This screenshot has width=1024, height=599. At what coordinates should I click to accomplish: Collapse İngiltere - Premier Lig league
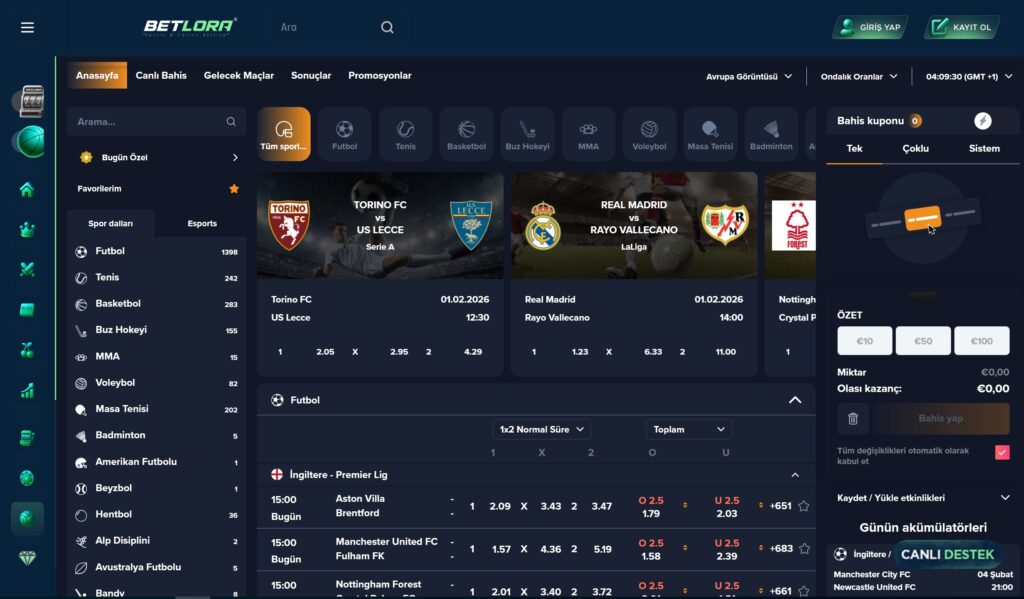click(795, 475)
